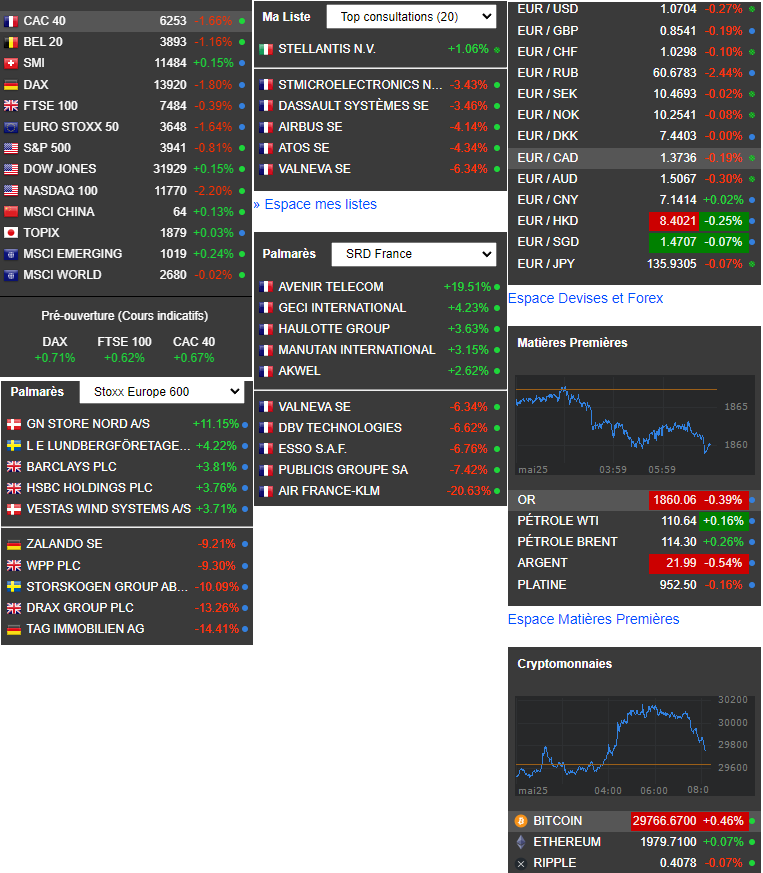Image resolution: width=763 pixels, height=873 pixels.
Task: Click the US flag beside S&P 500
Action: click(11, 148)
